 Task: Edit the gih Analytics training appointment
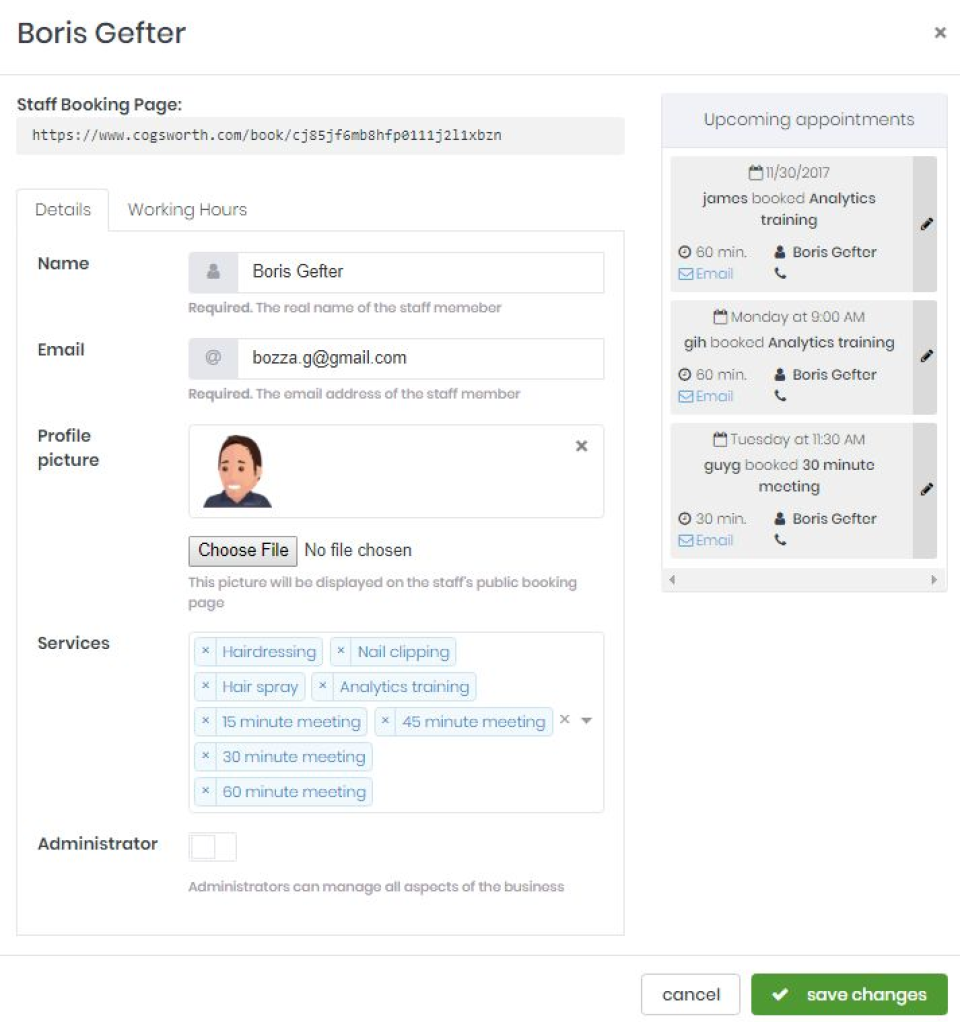(x=926, y=356)
